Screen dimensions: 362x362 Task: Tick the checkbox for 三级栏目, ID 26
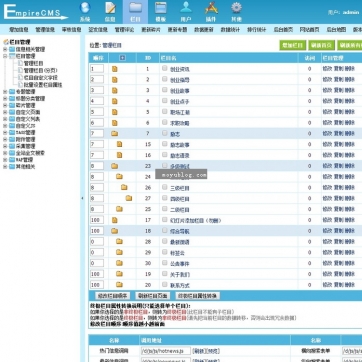[165, 187]
